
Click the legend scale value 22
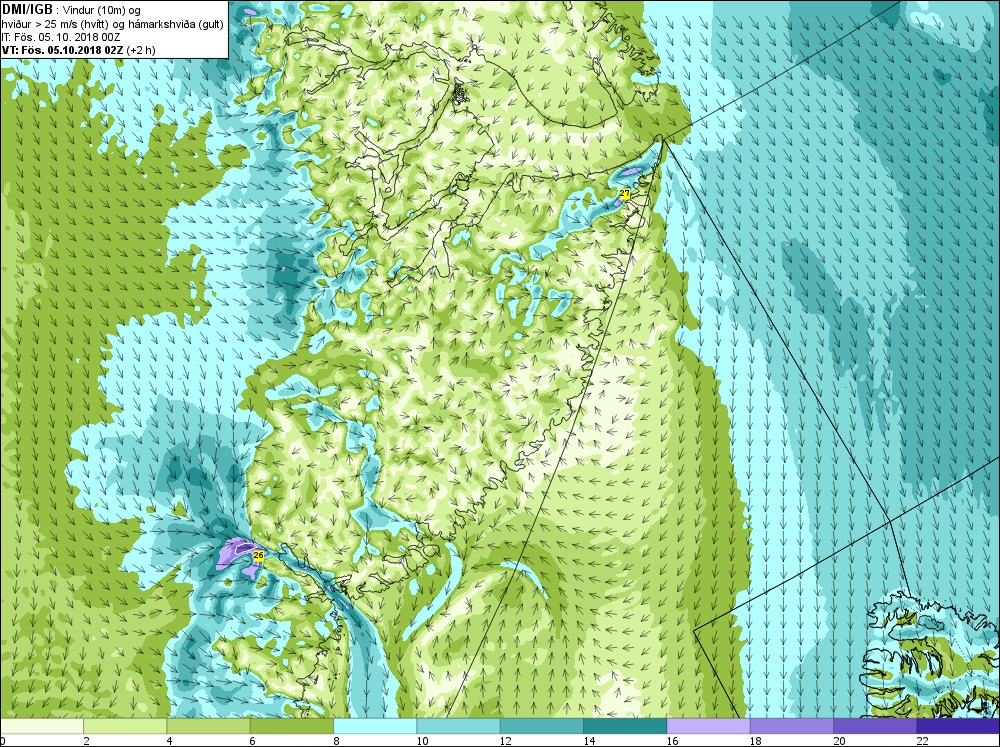tap(922, 741)
